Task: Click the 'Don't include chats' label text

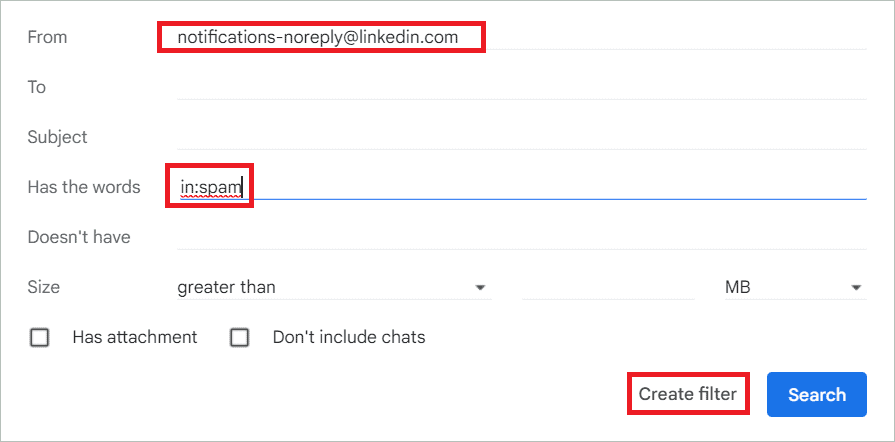Action: [x=349, y=337]
